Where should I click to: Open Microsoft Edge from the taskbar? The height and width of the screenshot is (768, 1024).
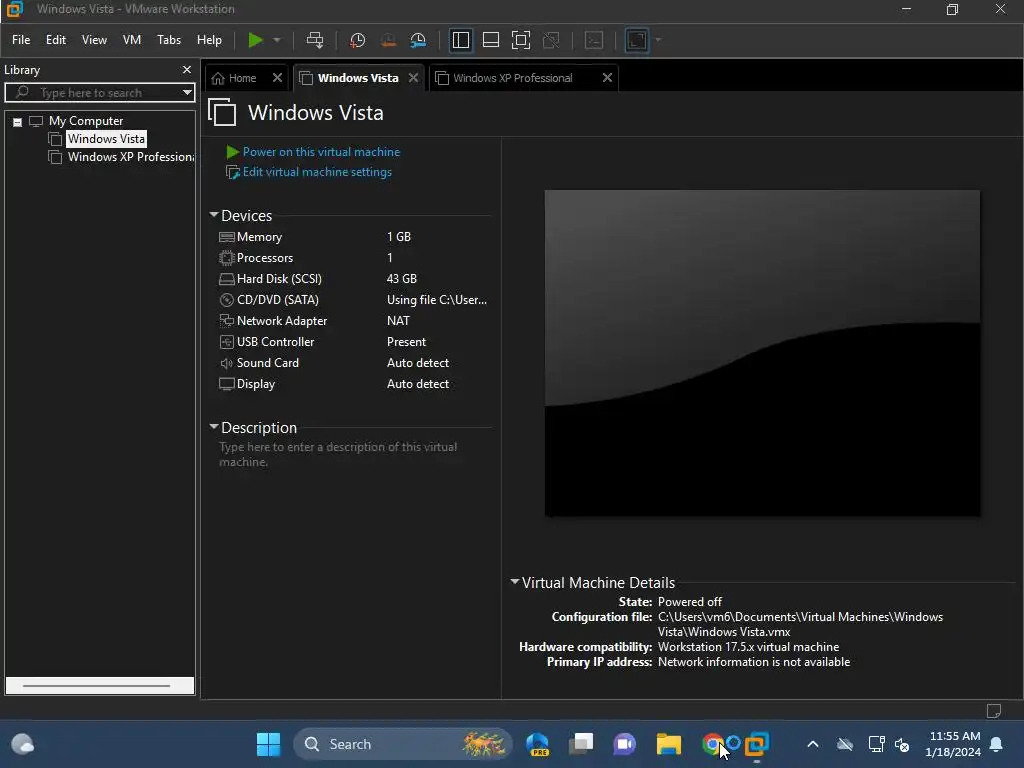click(x=537, y=744)
